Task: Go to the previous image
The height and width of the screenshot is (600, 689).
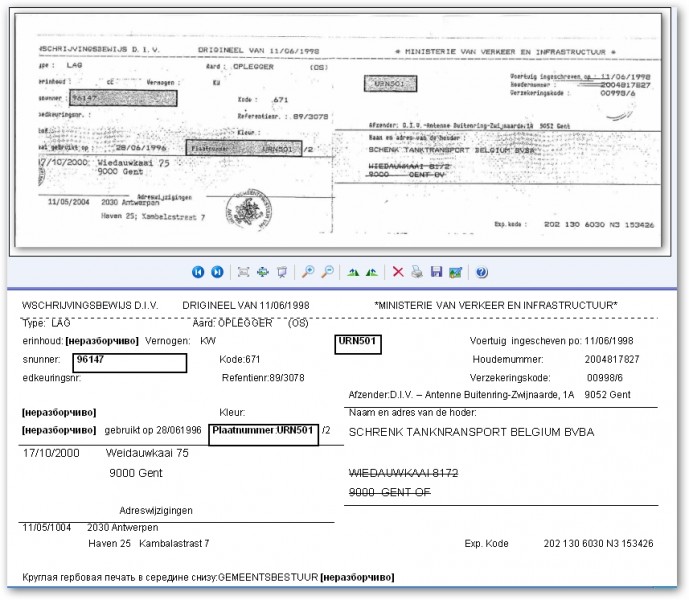Action: pos(198,272)
